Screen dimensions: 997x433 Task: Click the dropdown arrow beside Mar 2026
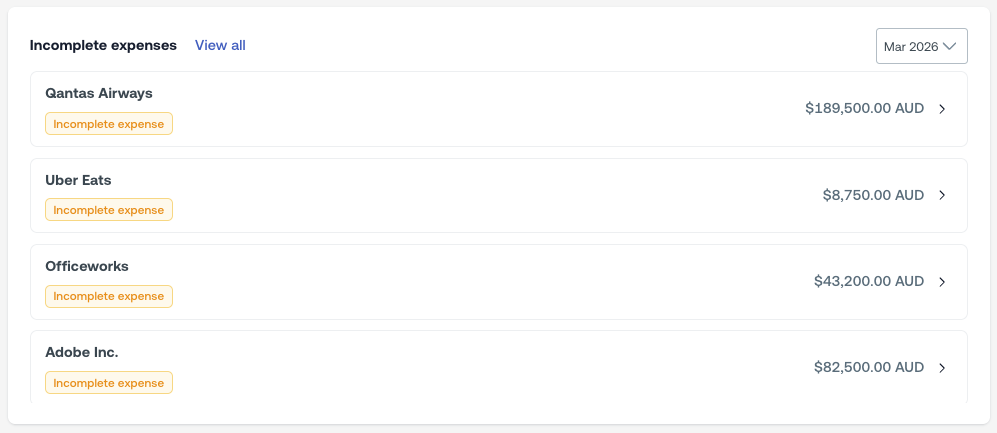pos(950,46)
